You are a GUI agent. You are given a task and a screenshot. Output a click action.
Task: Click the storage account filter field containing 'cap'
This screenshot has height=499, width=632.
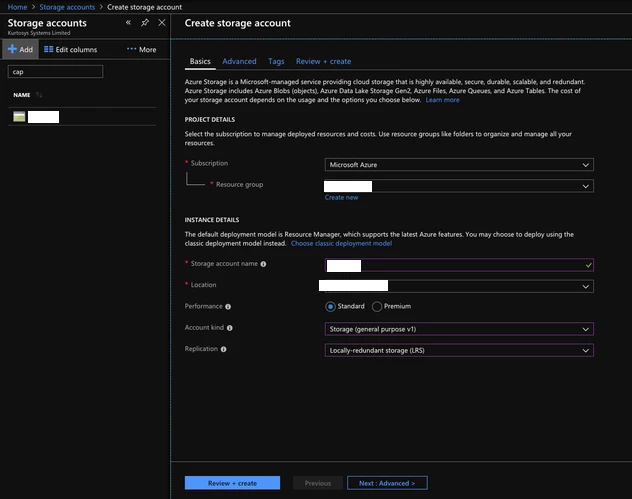tap(55, 72)
